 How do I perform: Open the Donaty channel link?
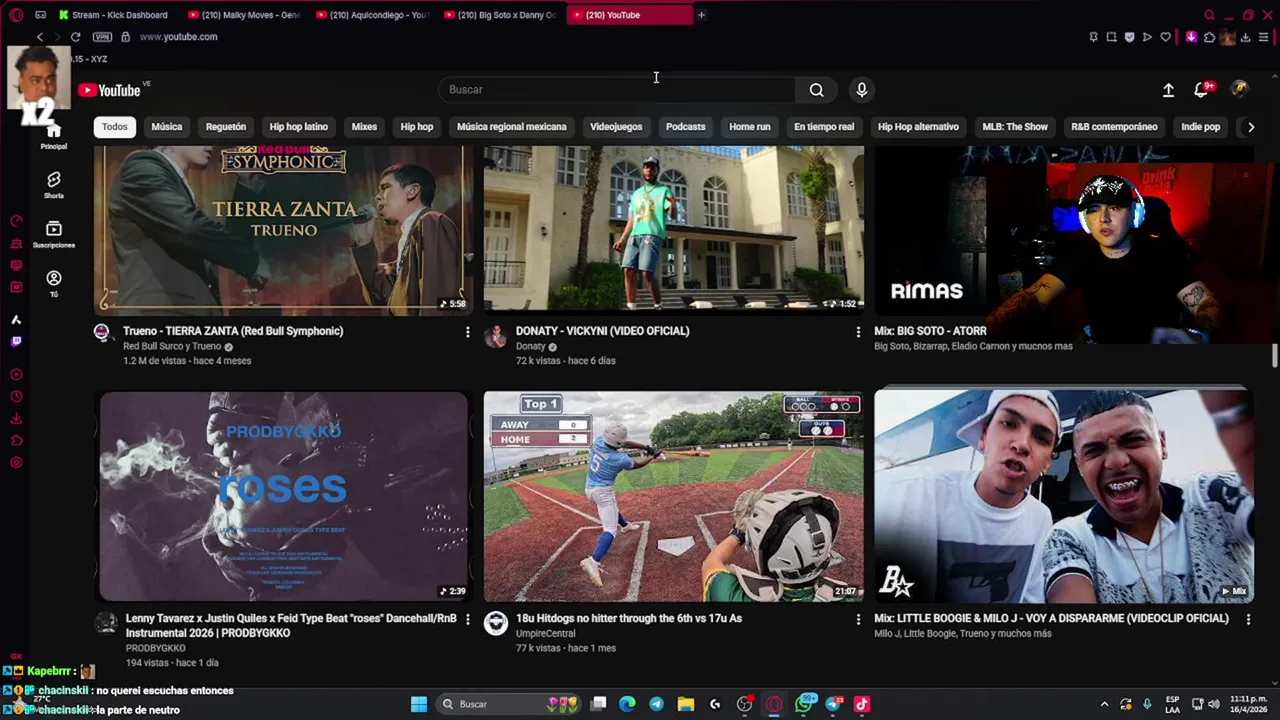point(530,347)
